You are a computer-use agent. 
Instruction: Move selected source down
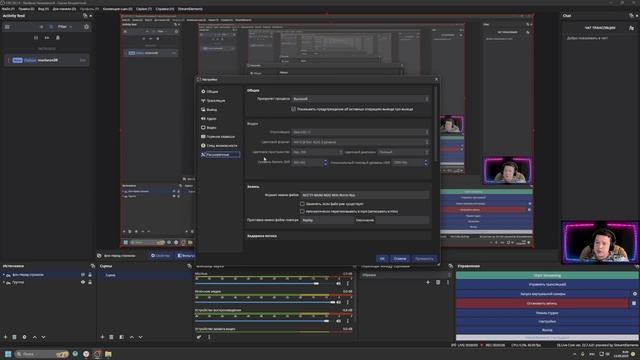pos(43,337)
